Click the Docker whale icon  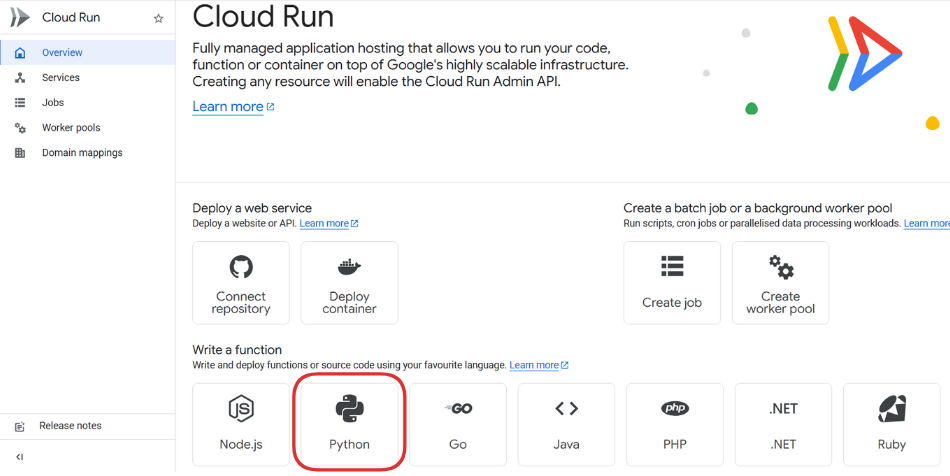[349, 266]
